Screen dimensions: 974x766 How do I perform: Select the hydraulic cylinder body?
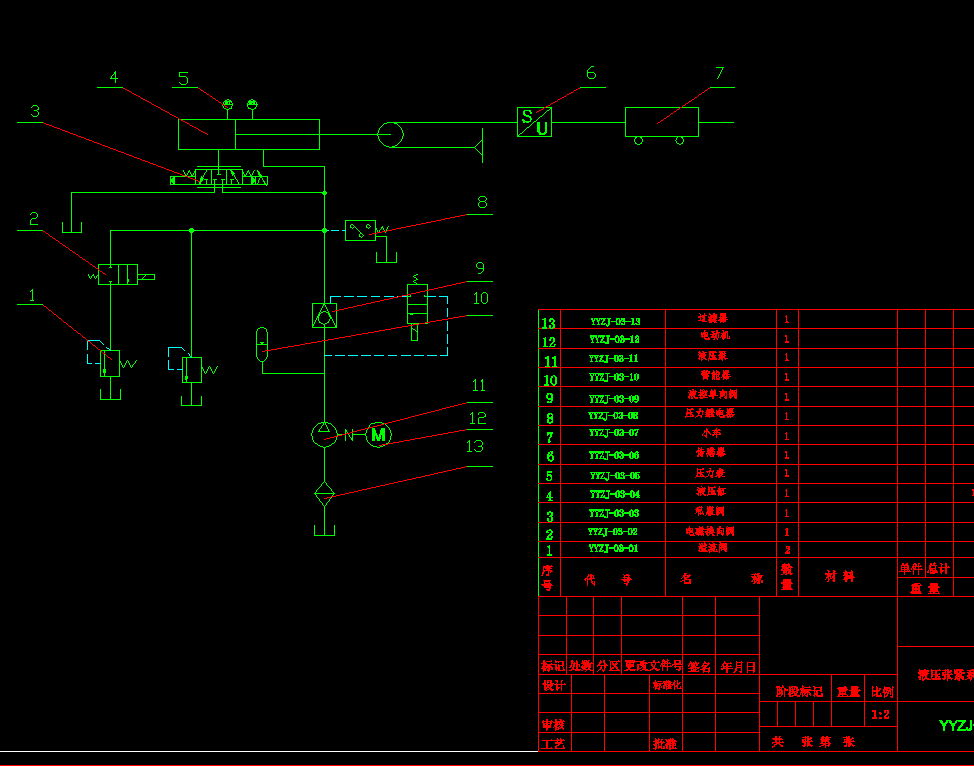(248, 134)
